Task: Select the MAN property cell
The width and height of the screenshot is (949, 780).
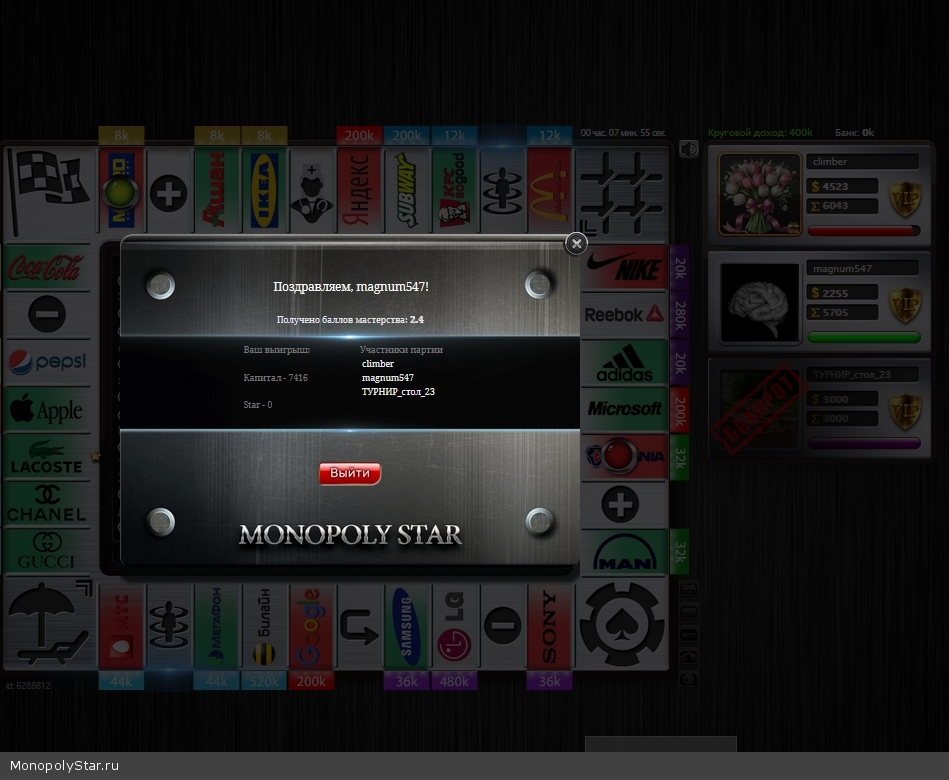Action: (x=624, y=552)
